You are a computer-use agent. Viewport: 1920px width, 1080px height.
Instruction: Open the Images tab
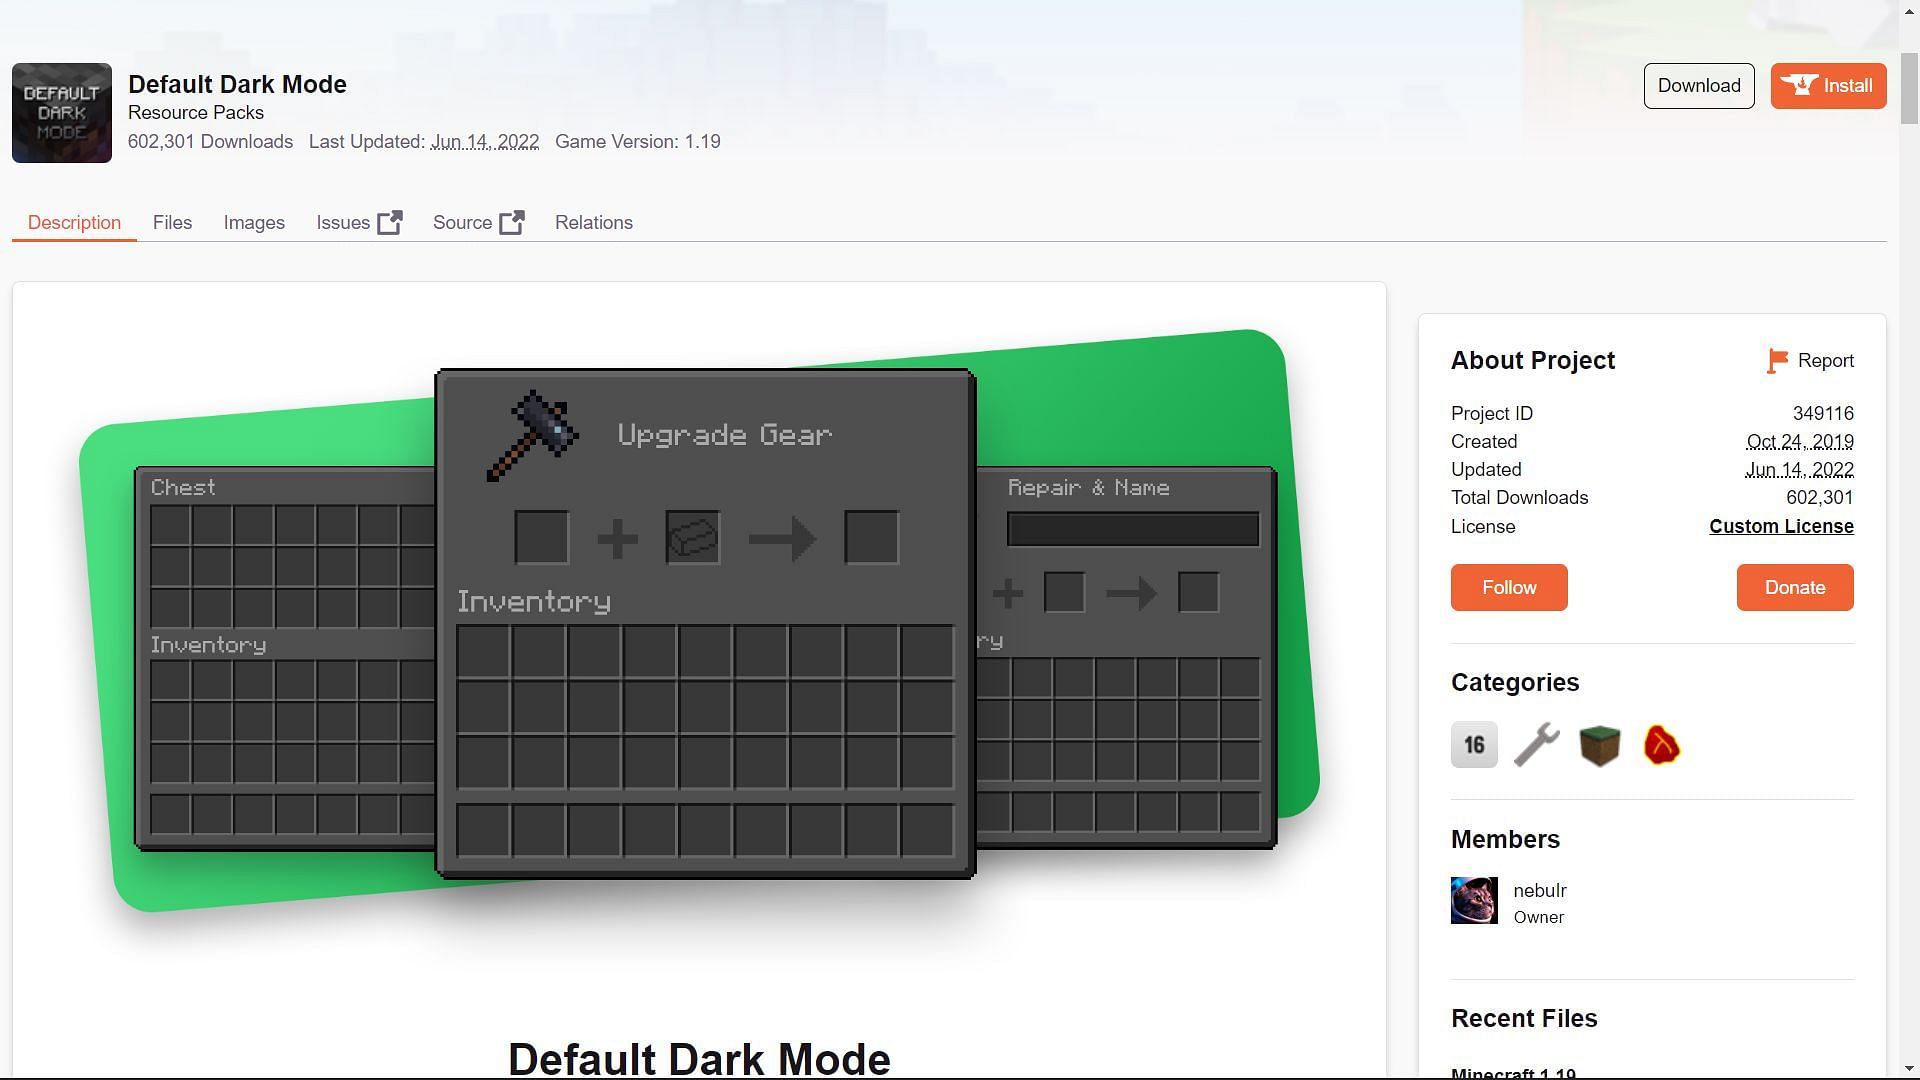[254, 223]
